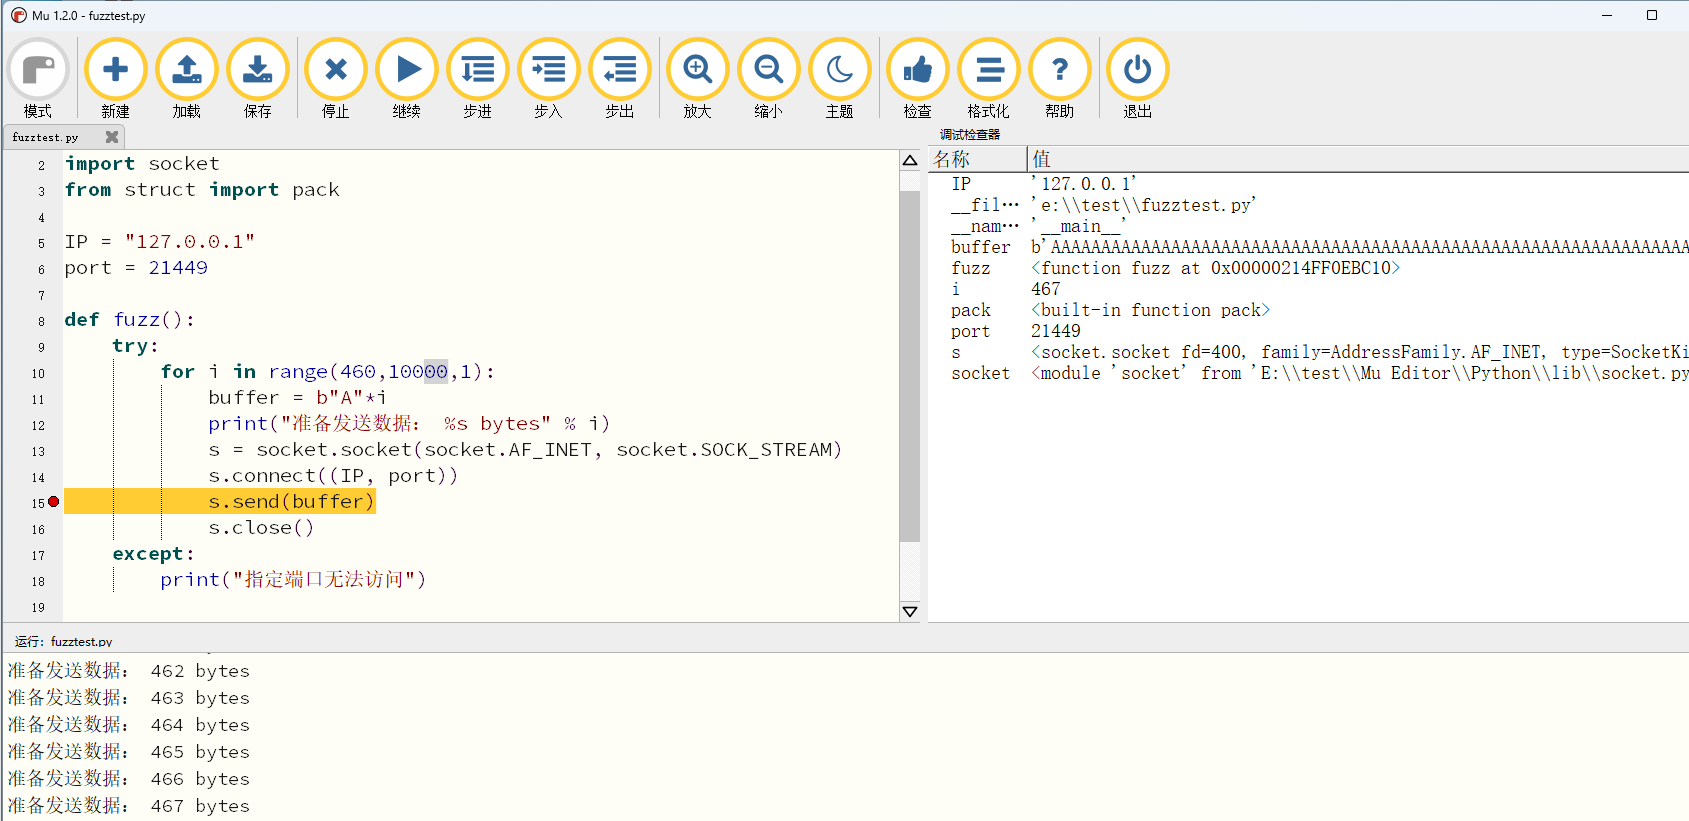Click the 10000 range value in code
The width and height of the screenshot is (1689, 821).
pyautogui.click(x=418, y=372)
